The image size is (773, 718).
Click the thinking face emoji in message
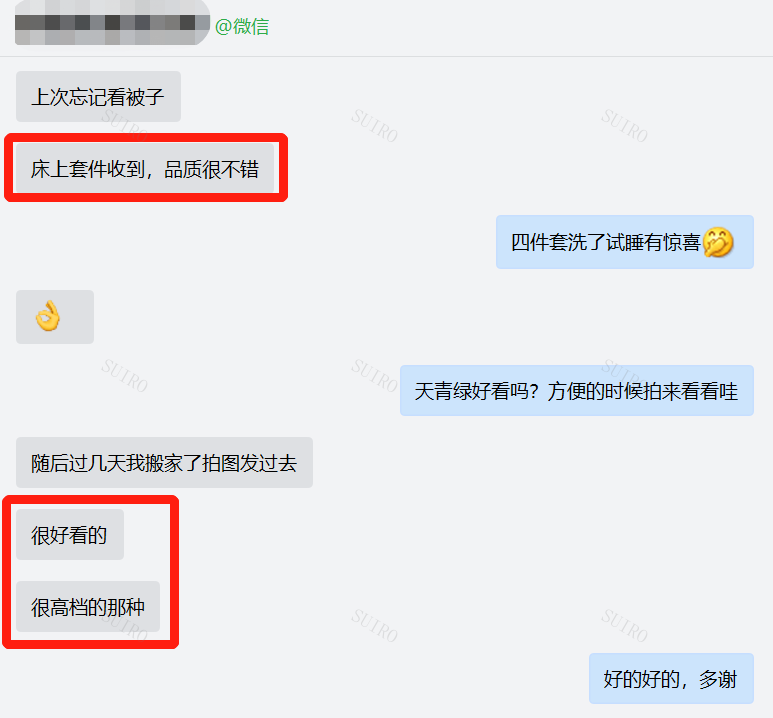[718, 242]
